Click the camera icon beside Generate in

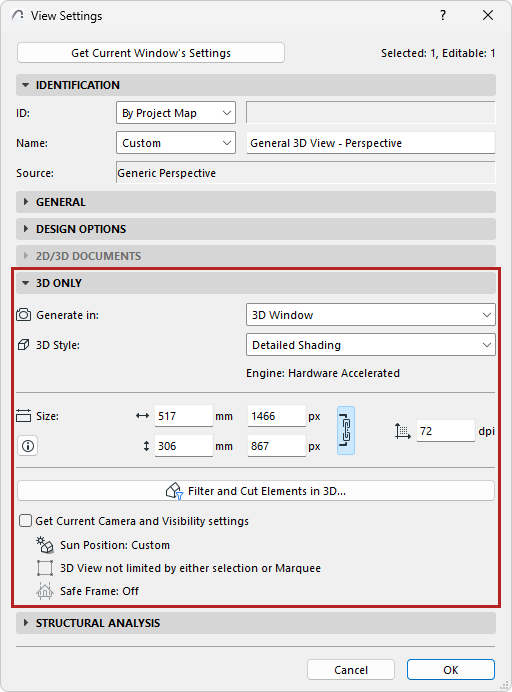23,315
